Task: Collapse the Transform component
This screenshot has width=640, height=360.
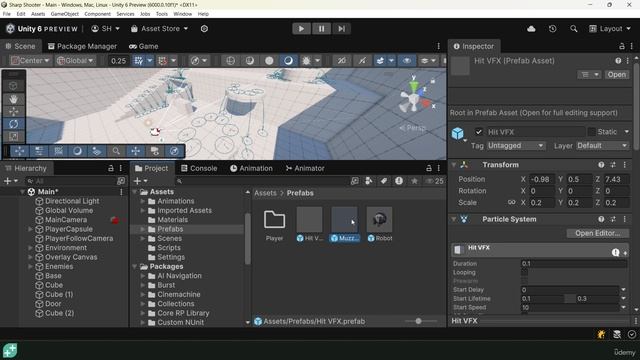Action: pyautogui.click(x=453, y=165)
